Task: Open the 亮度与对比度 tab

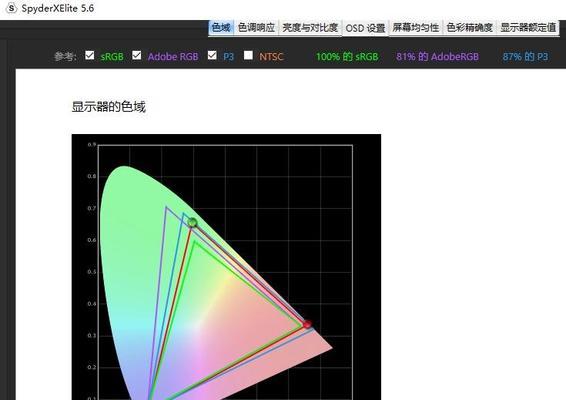Action: [310, 27]
